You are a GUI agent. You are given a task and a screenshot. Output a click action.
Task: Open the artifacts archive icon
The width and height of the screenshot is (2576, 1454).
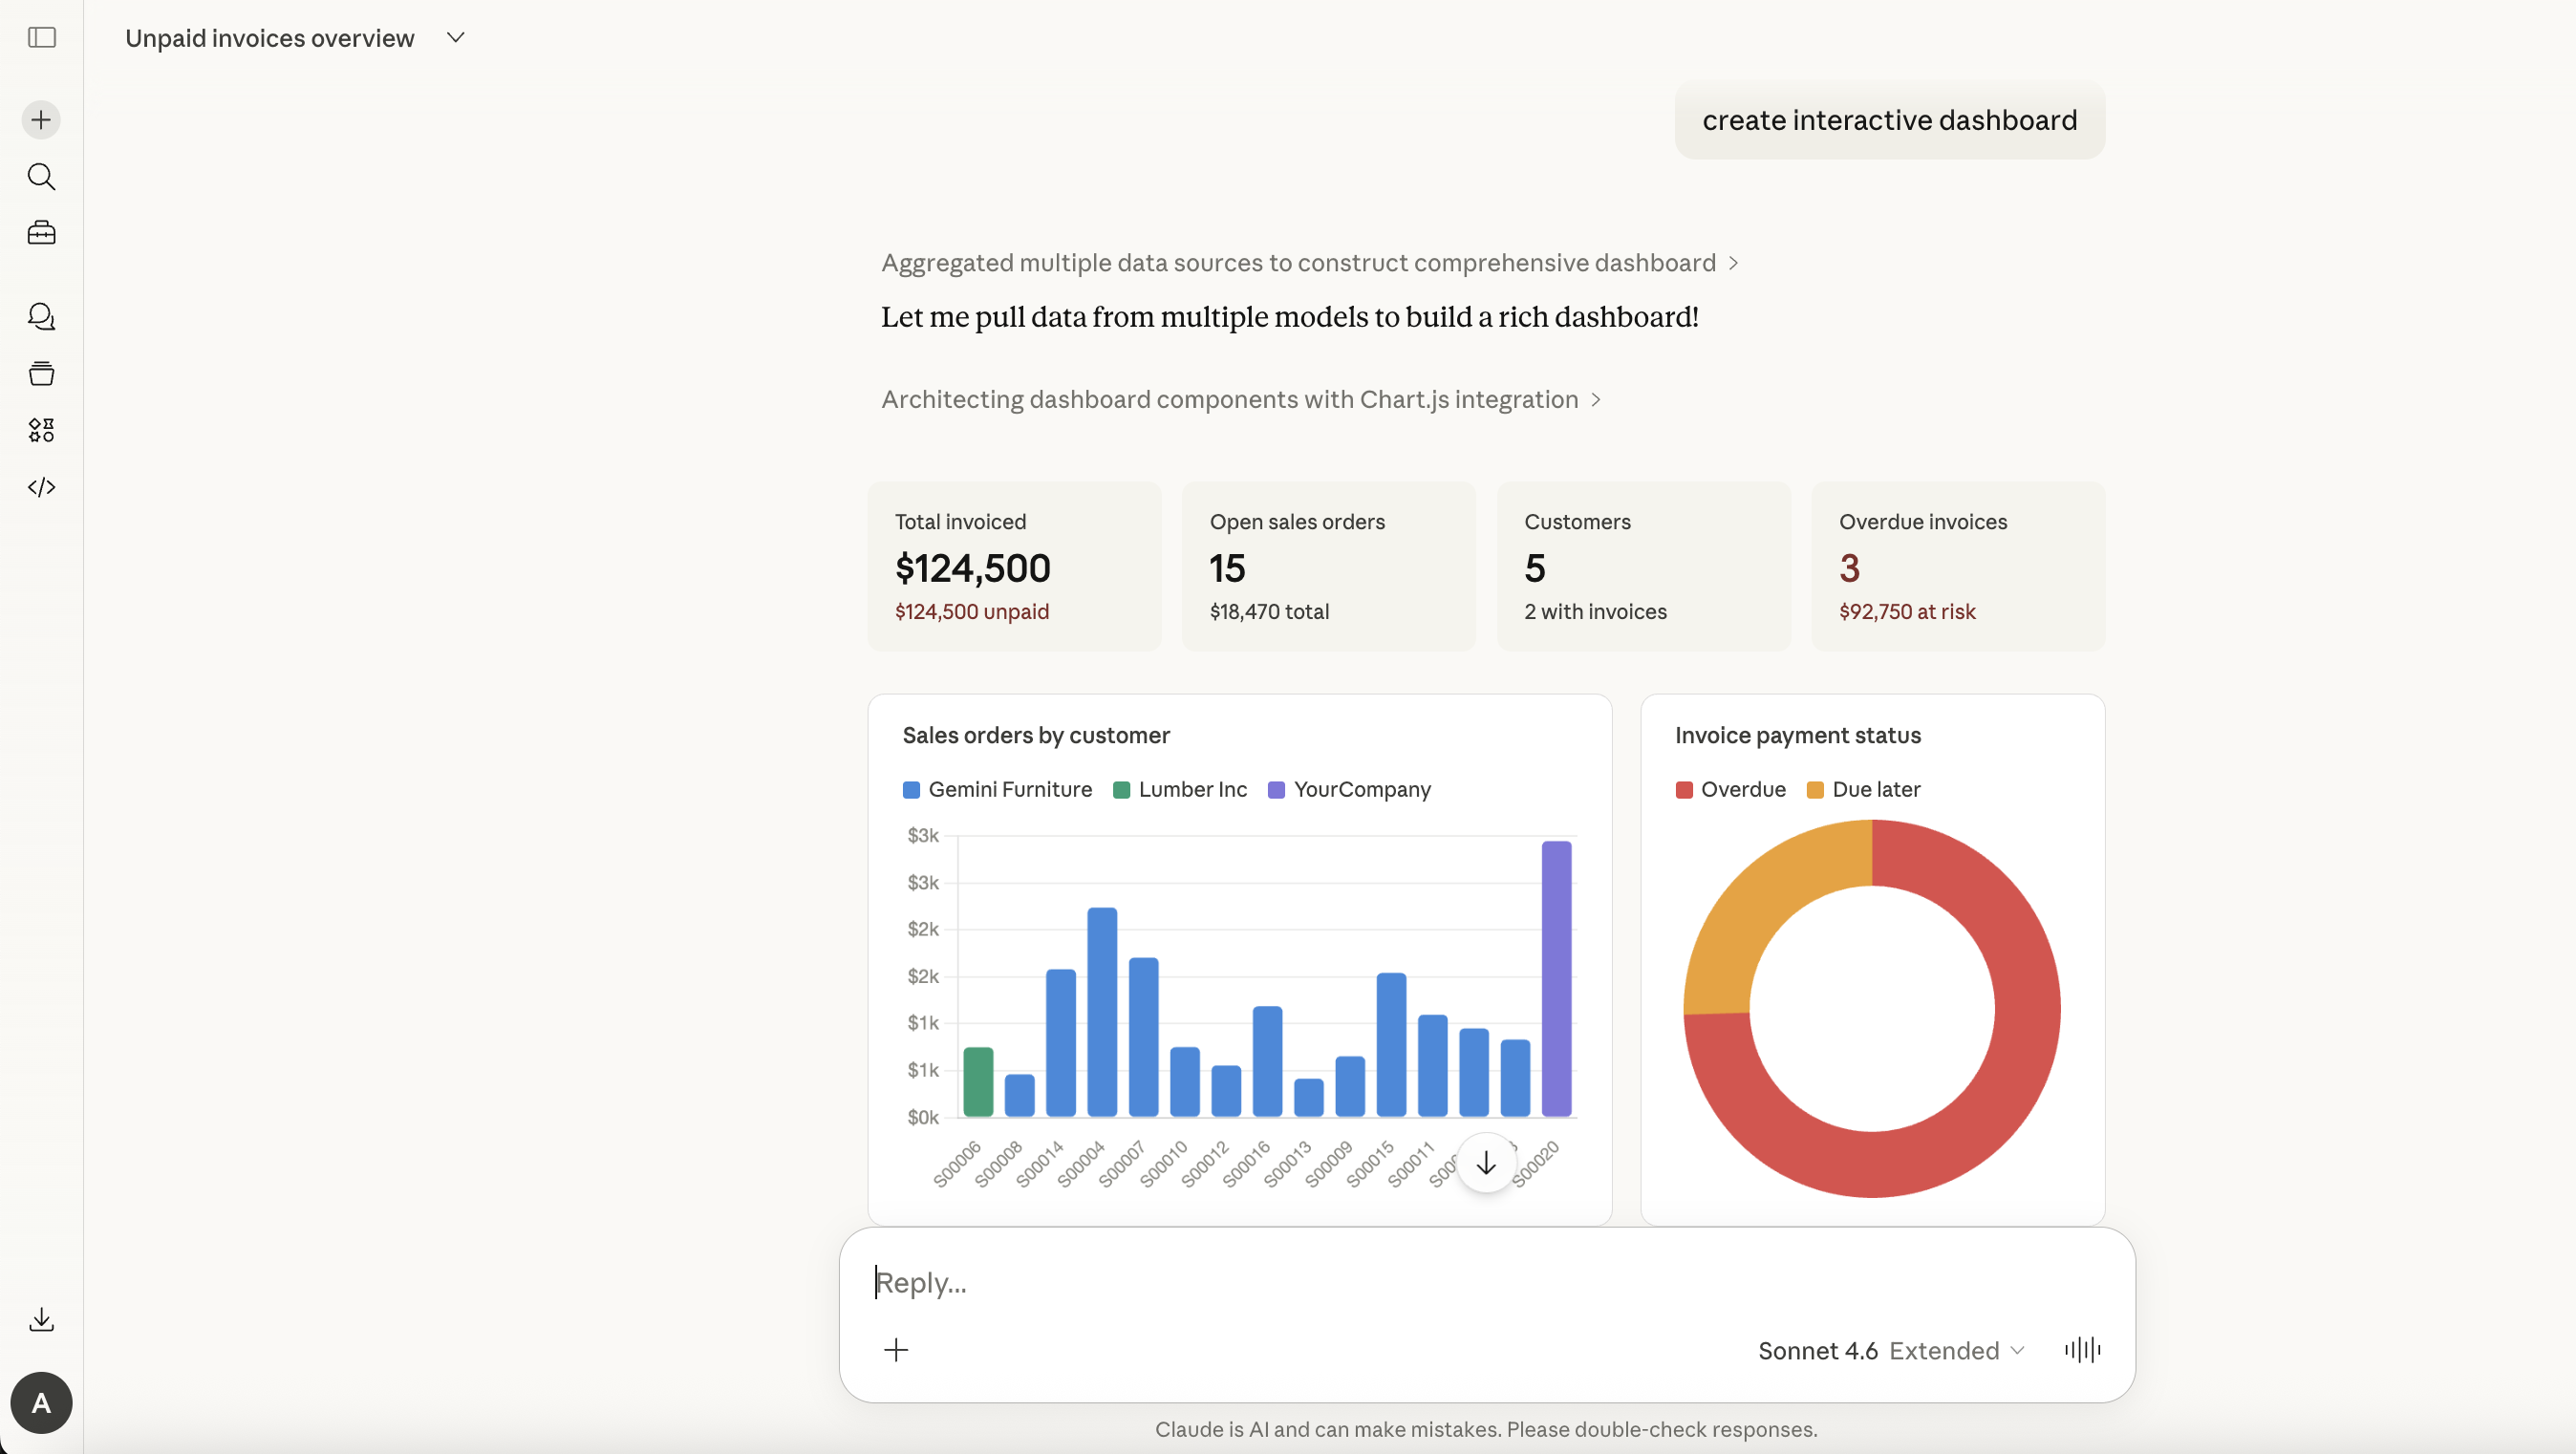click(41, 372)
